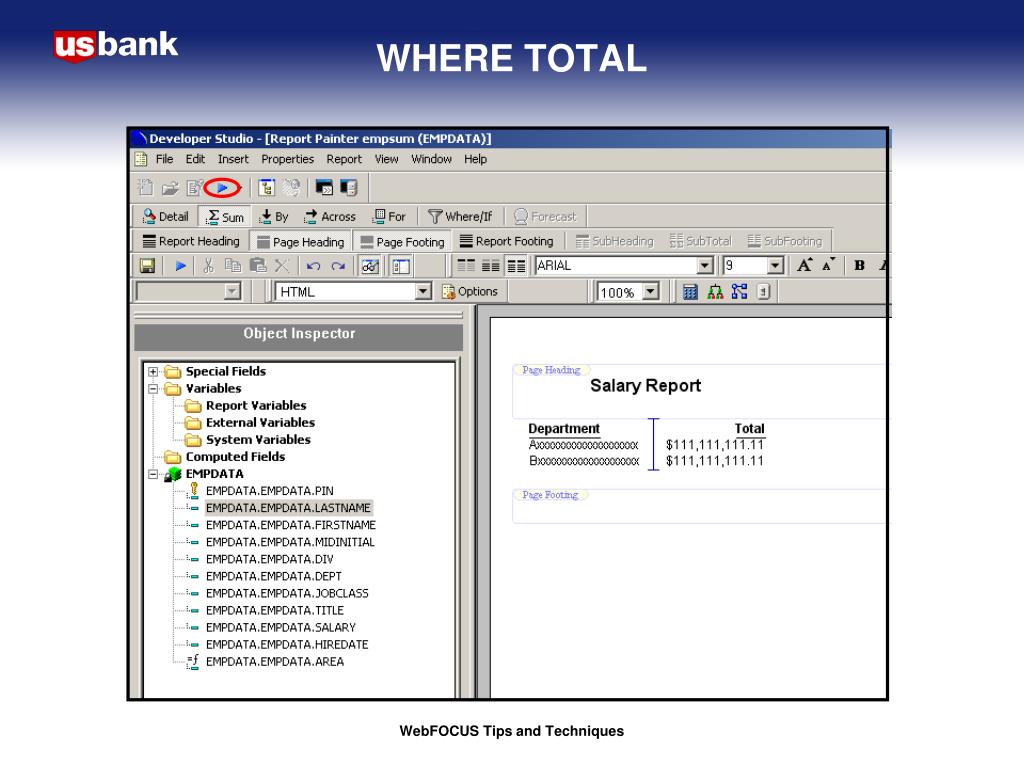Open the Report menu
The height and width of the screenshot is (768, 1024).
pyautogui.click(x=344, y=159)
